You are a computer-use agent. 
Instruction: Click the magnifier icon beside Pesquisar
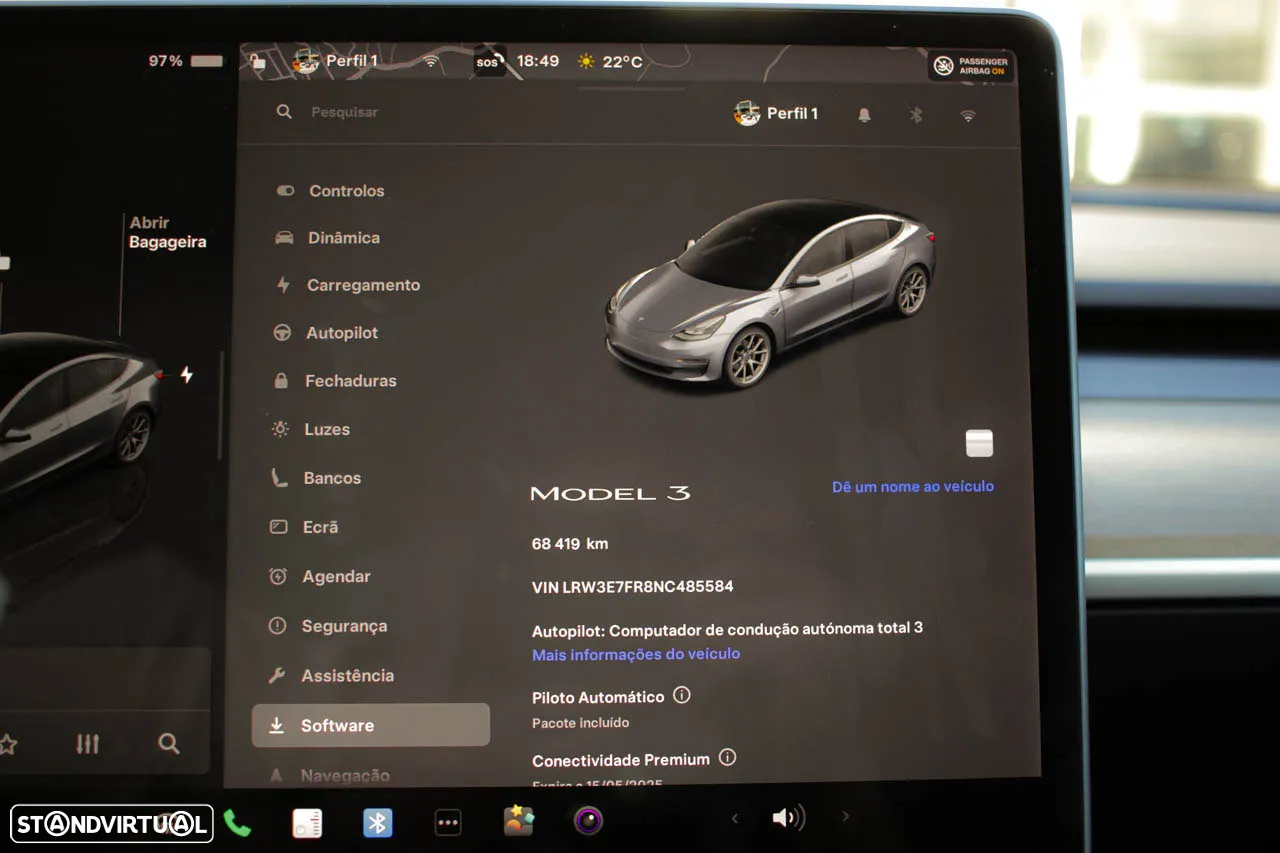pos(284,112)
